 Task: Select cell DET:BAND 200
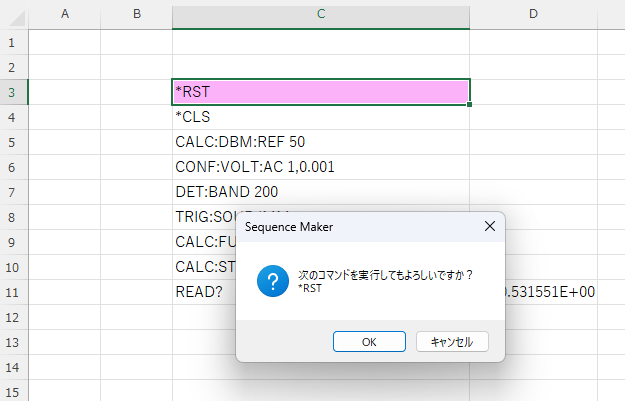pyautogui.click(x=321, y=192)
